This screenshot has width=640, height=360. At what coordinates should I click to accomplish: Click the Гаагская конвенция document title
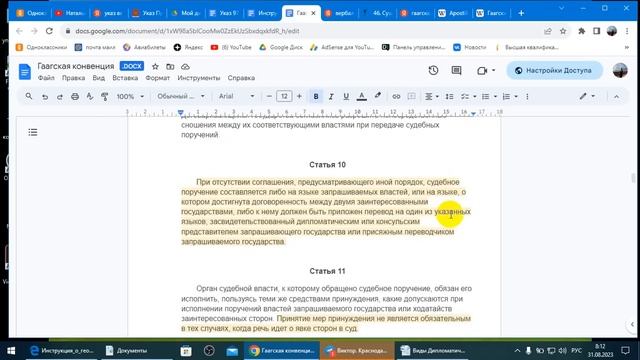(x=76, y=66)
